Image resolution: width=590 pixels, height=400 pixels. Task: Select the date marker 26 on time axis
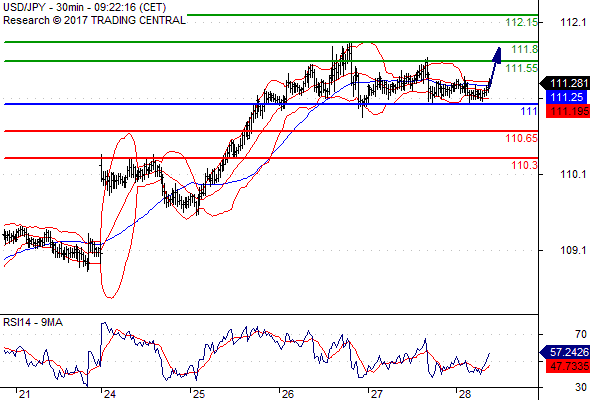point(288,394)
